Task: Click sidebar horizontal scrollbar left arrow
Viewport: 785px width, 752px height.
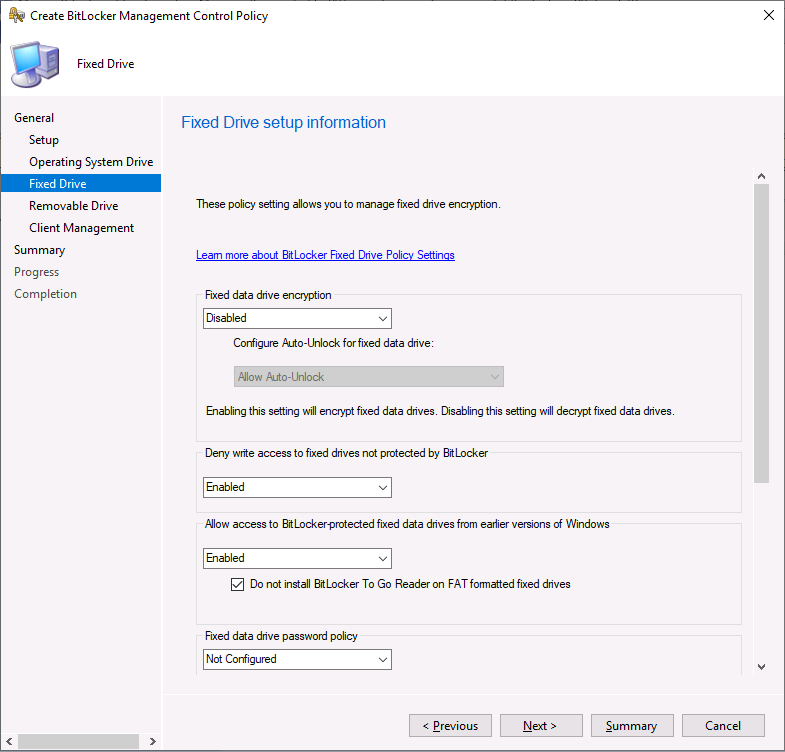Action: click(9, 741)
